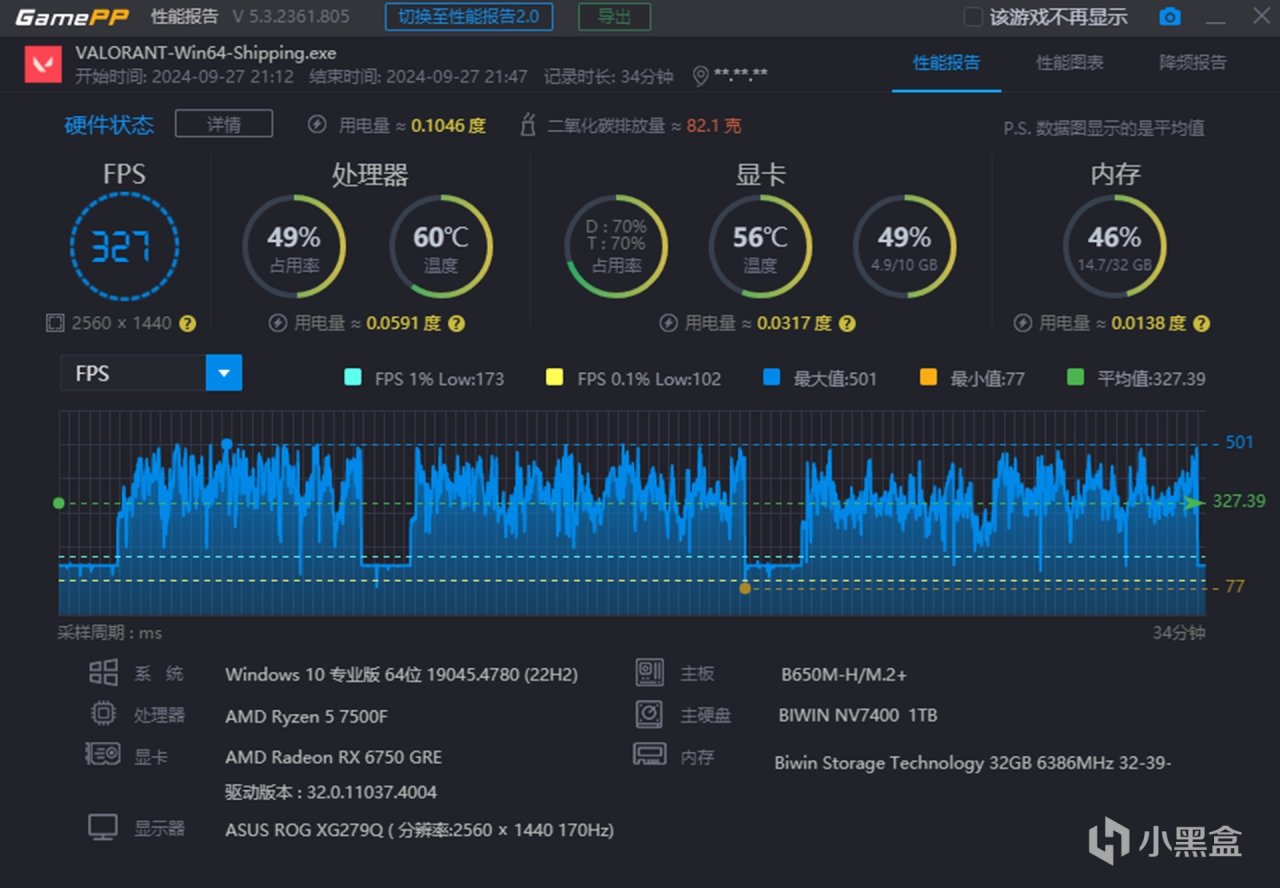Click the memory gauge showing 14.7/32 GB
This screenshot has width=1280, height=888.
point(1114,246)
